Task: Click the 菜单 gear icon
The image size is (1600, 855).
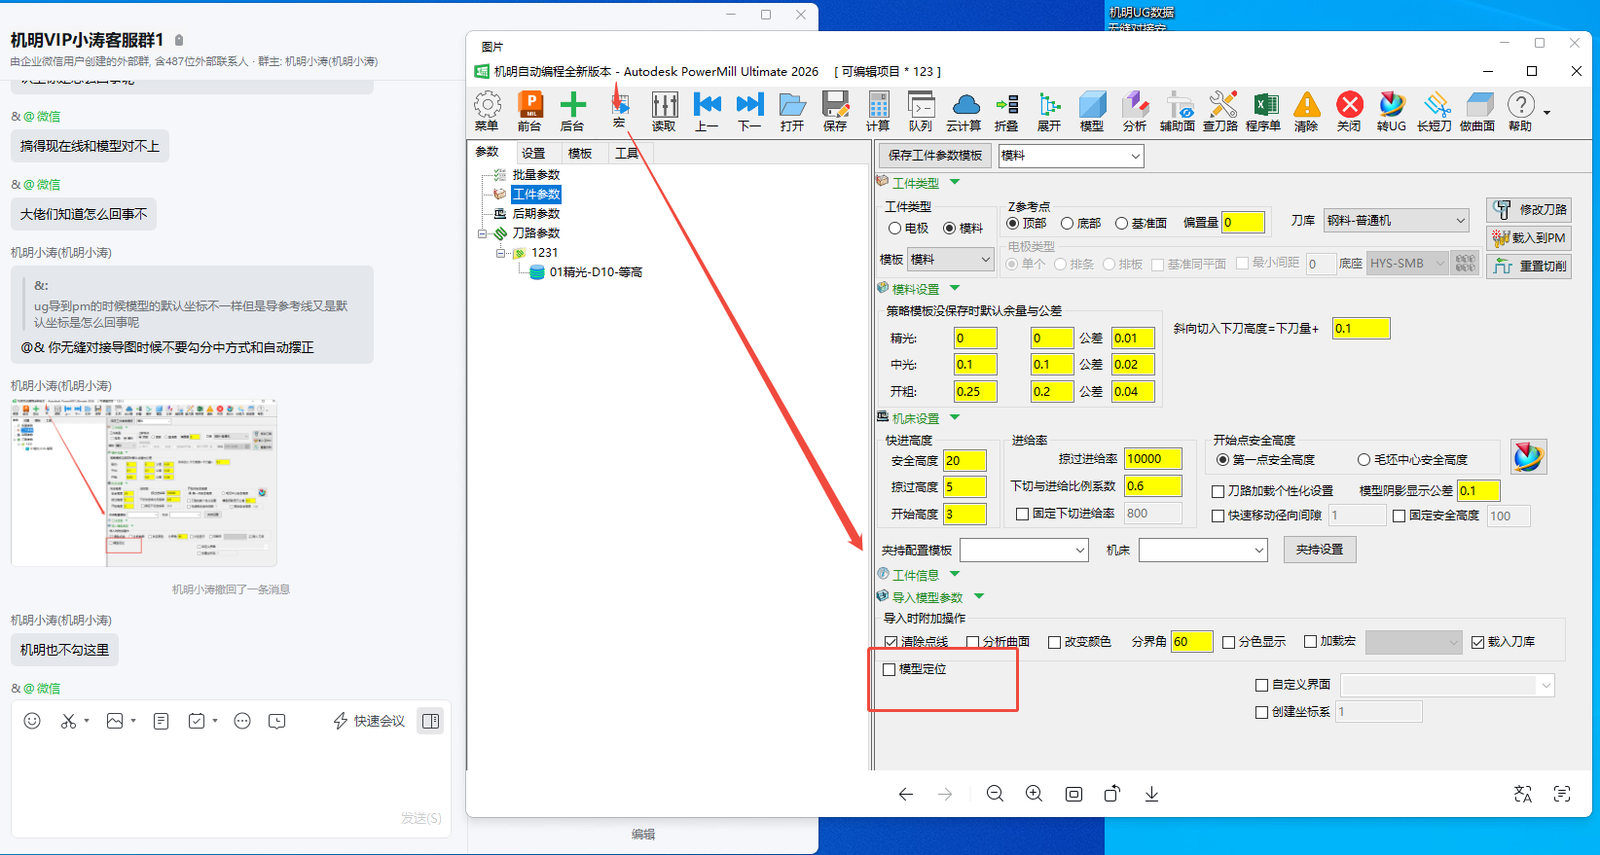Action: pos(487,111)
